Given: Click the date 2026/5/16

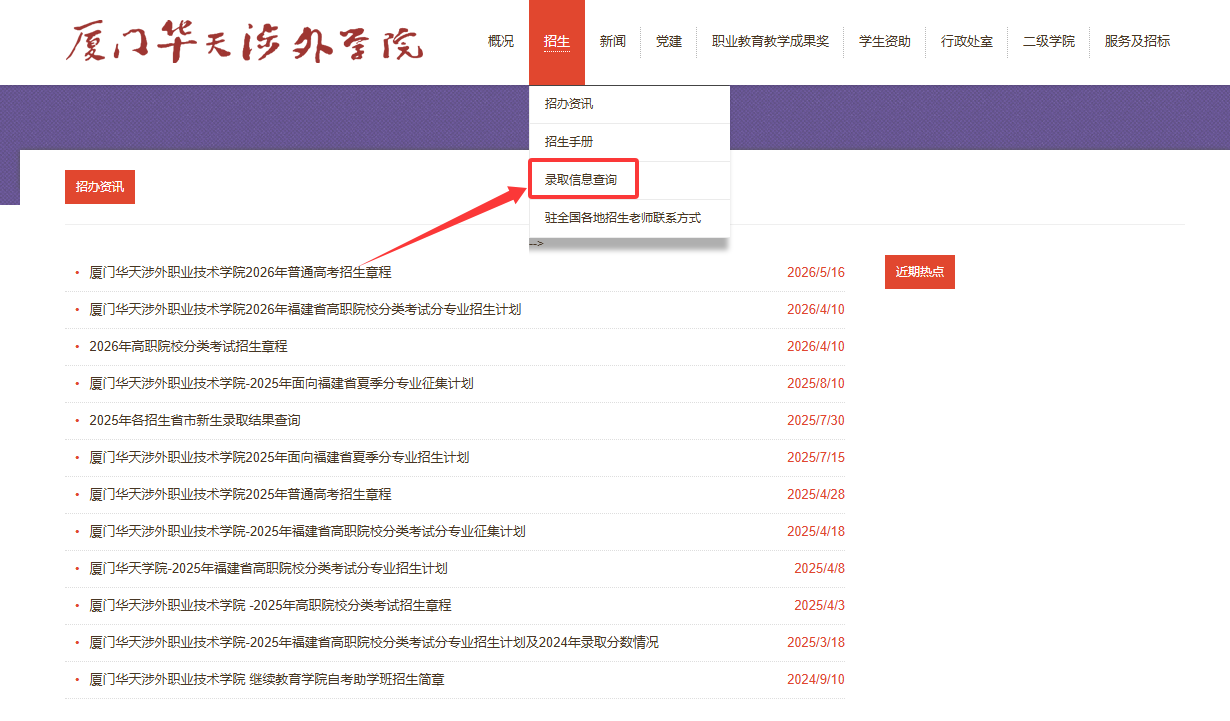Looking at the screenshot, I should (x=816, y=272).
